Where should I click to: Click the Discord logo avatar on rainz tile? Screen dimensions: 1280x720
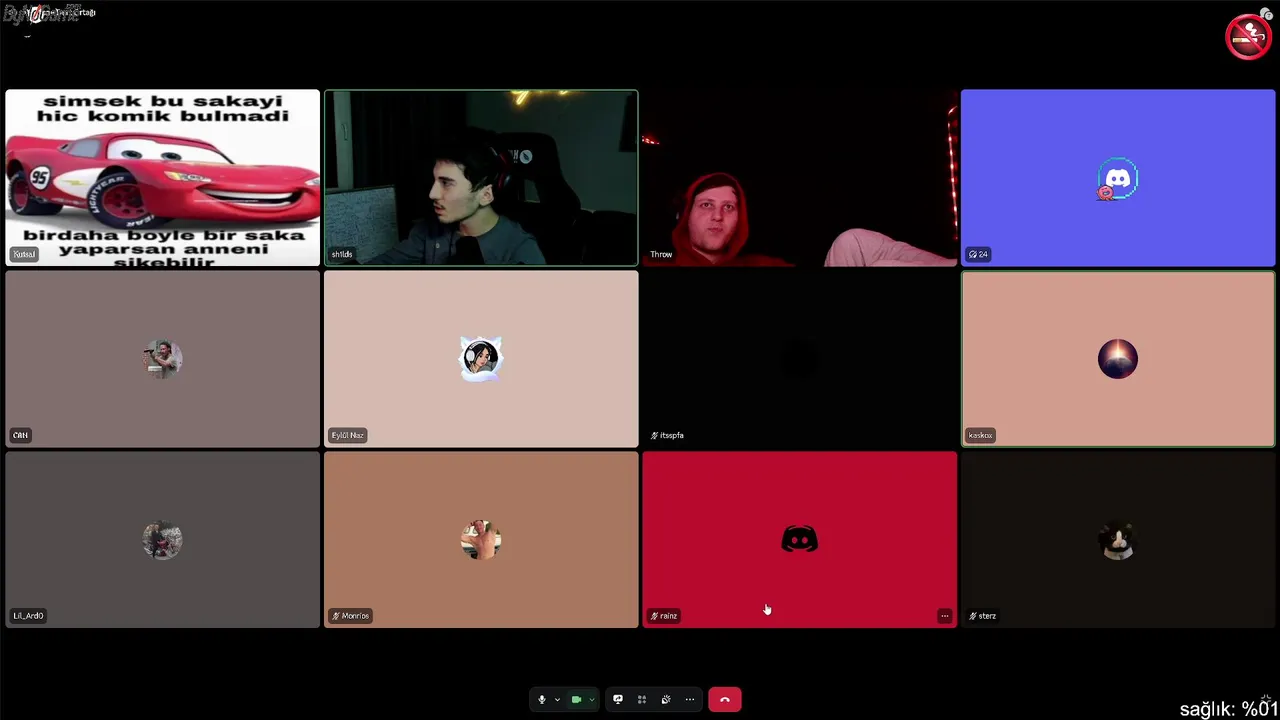pos(800,540)
